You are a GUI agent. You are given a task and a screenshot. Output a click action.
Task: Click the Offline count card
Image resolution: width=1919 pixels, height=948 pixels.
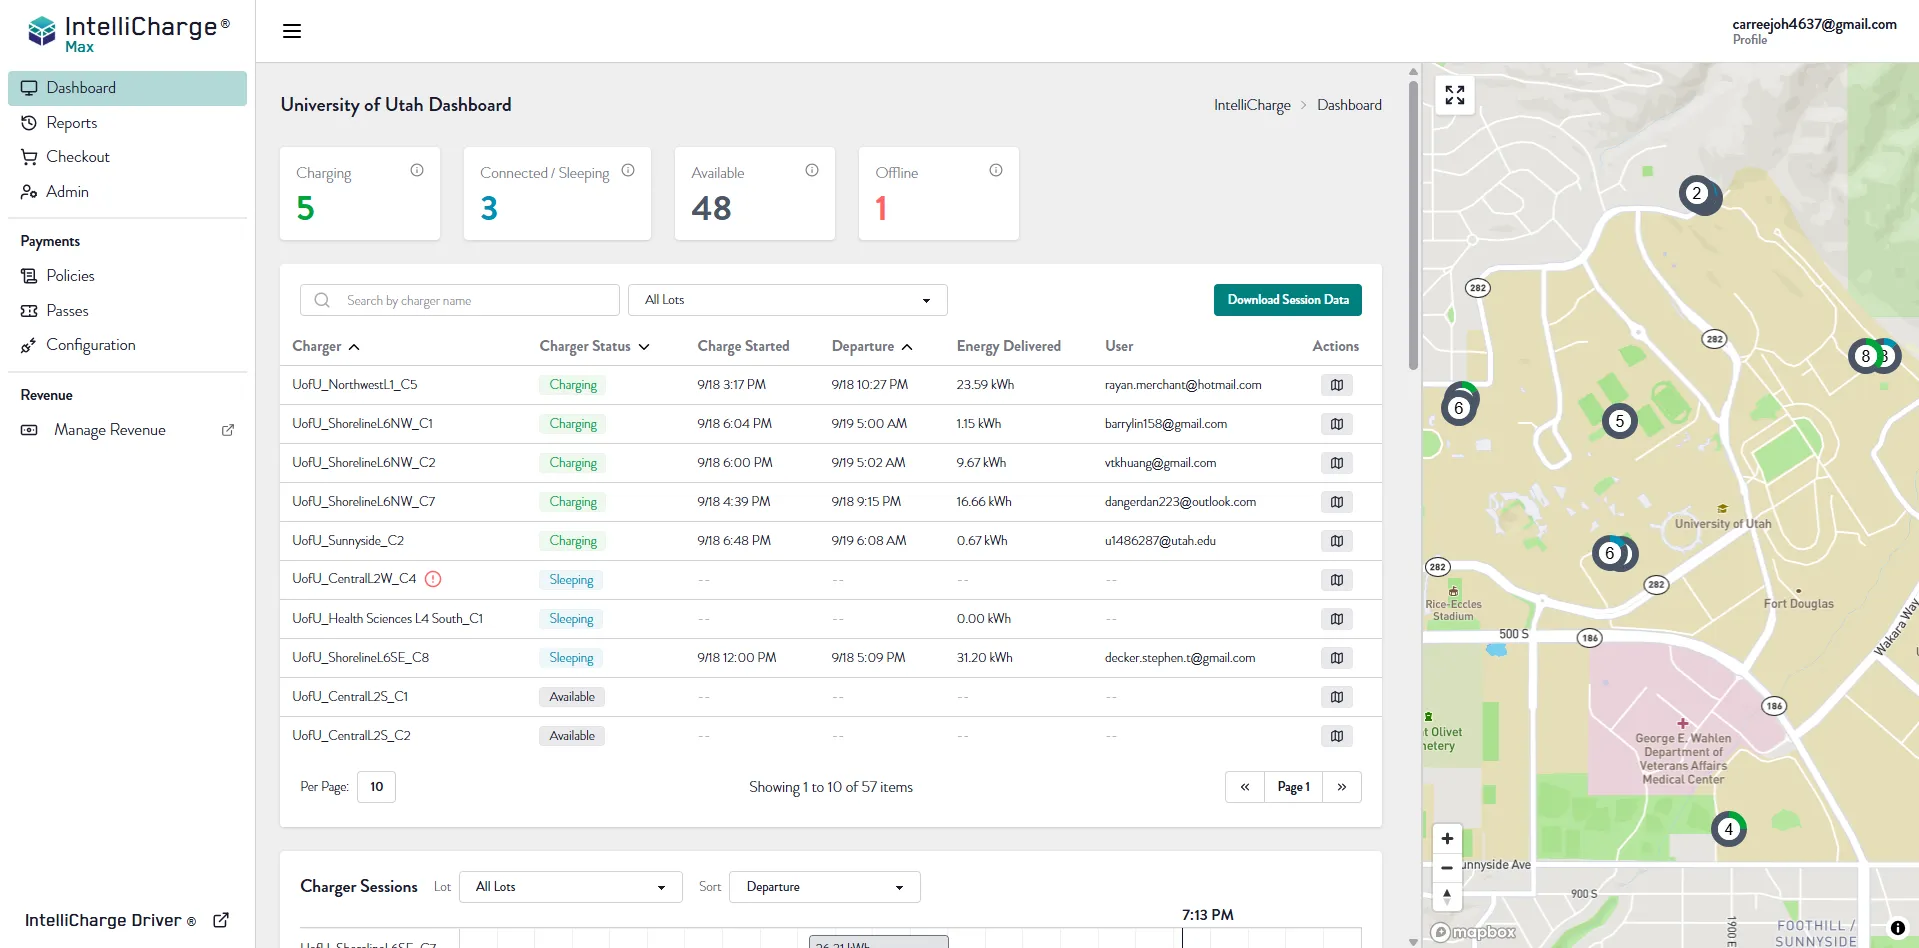(939, 193)
